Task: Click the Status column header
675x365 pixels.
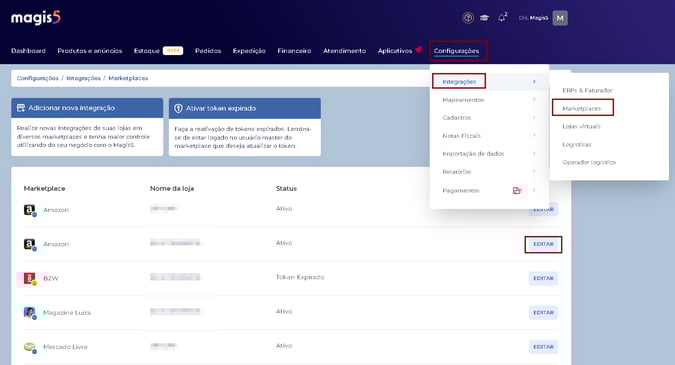Action: click(x=286, y=189)
